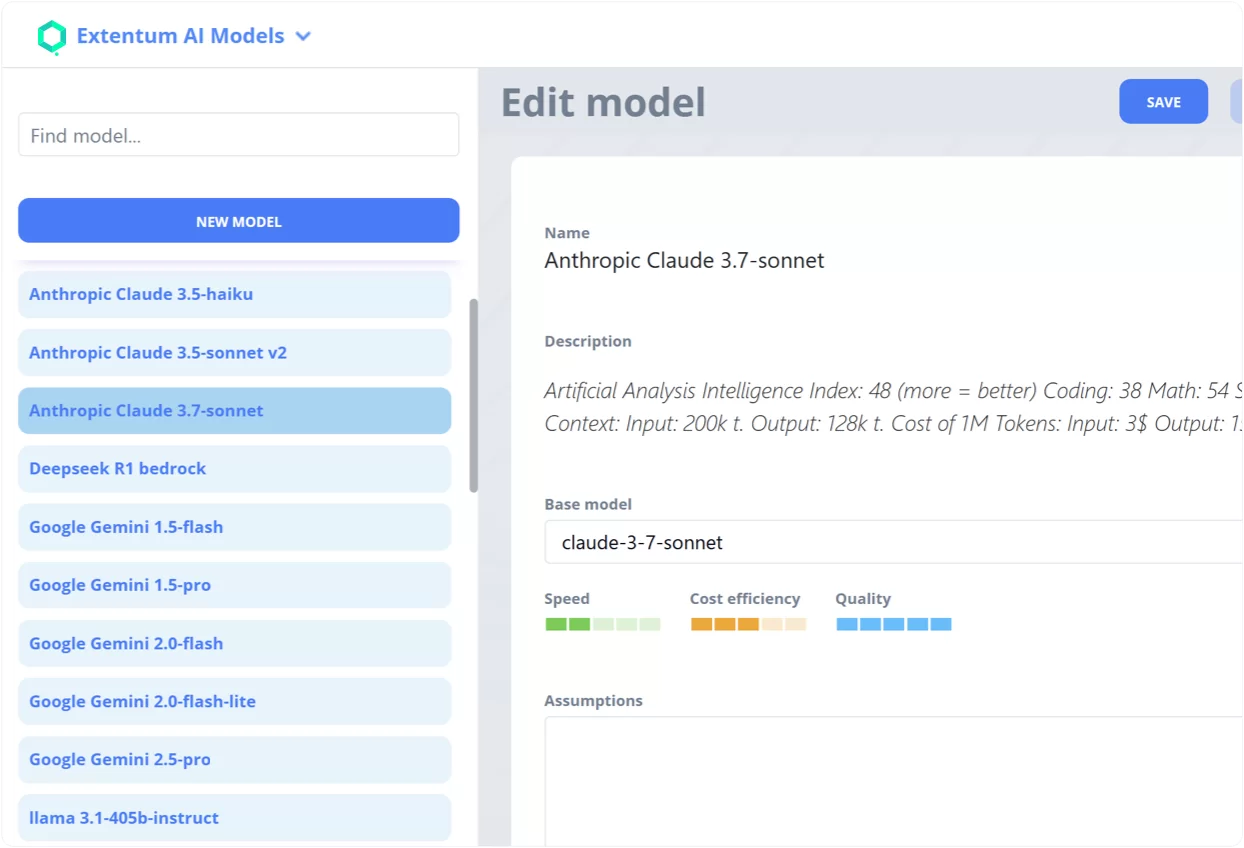
Task: Save the model with SAVE button
Action: (1163, 102)
